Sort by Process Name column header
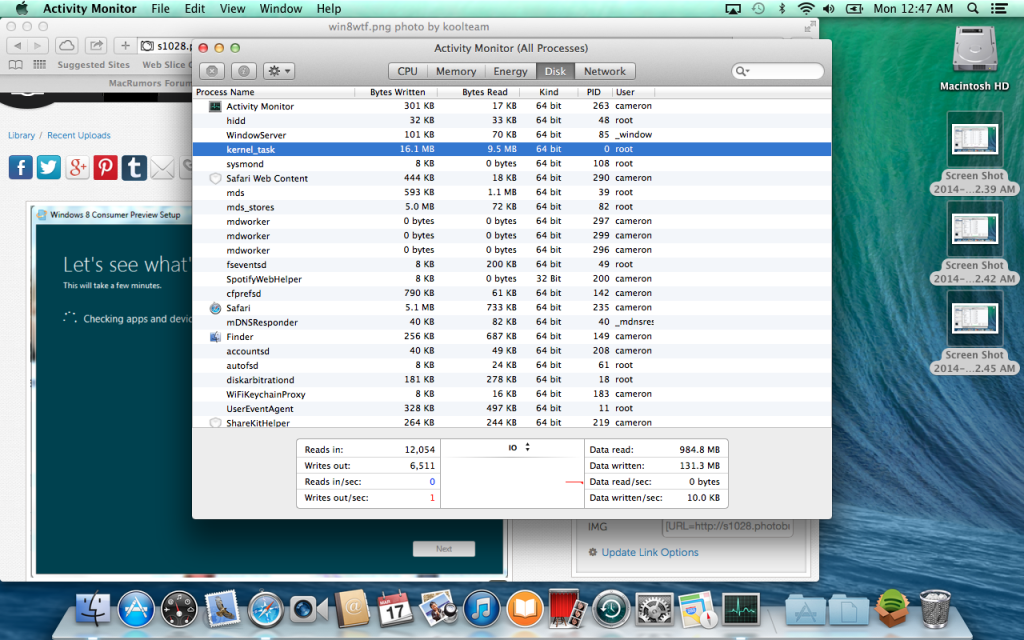 click(x=274, y=92)
